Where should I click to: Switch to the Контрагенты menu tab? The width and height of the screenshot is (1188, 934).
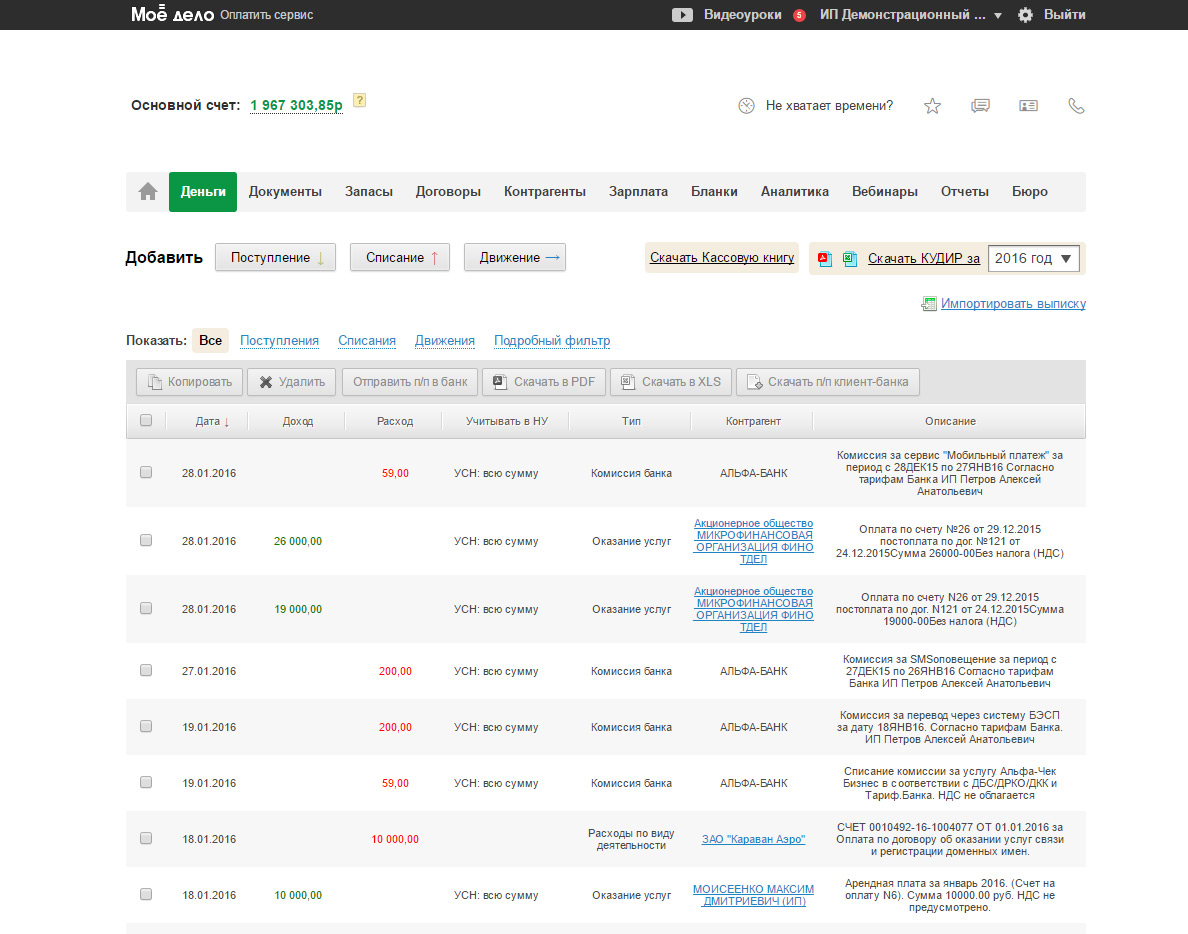[545, 192]
